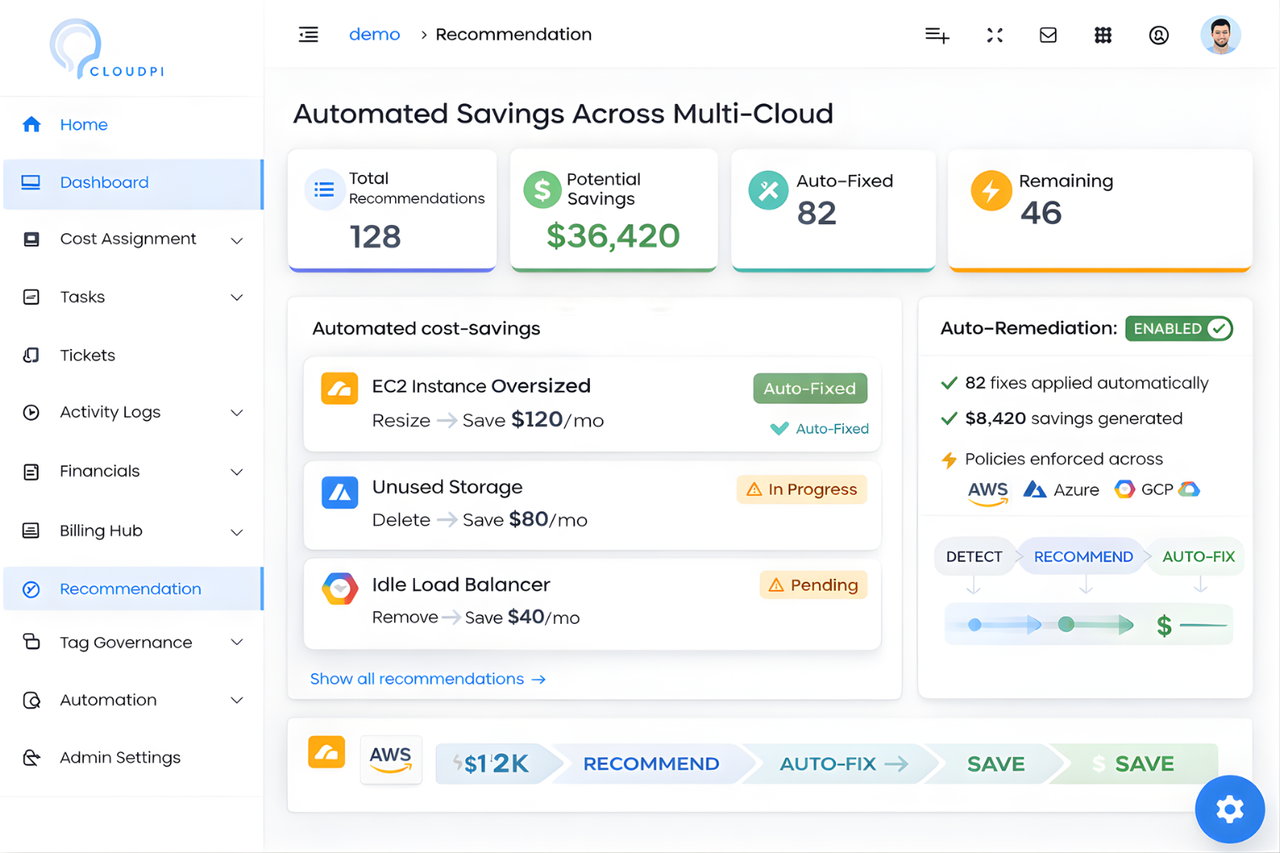Click the DETECT pipeline progress slider
1280x853 pixels.
[975, 624]
